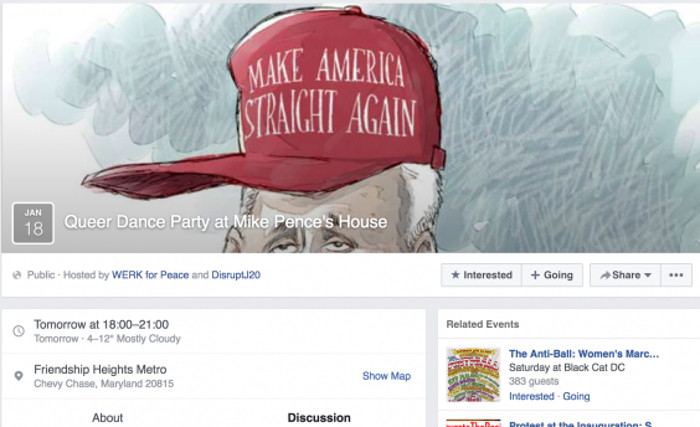
Task: Click the Make America Straight Again cover image
Action: (x=350, y=127)
